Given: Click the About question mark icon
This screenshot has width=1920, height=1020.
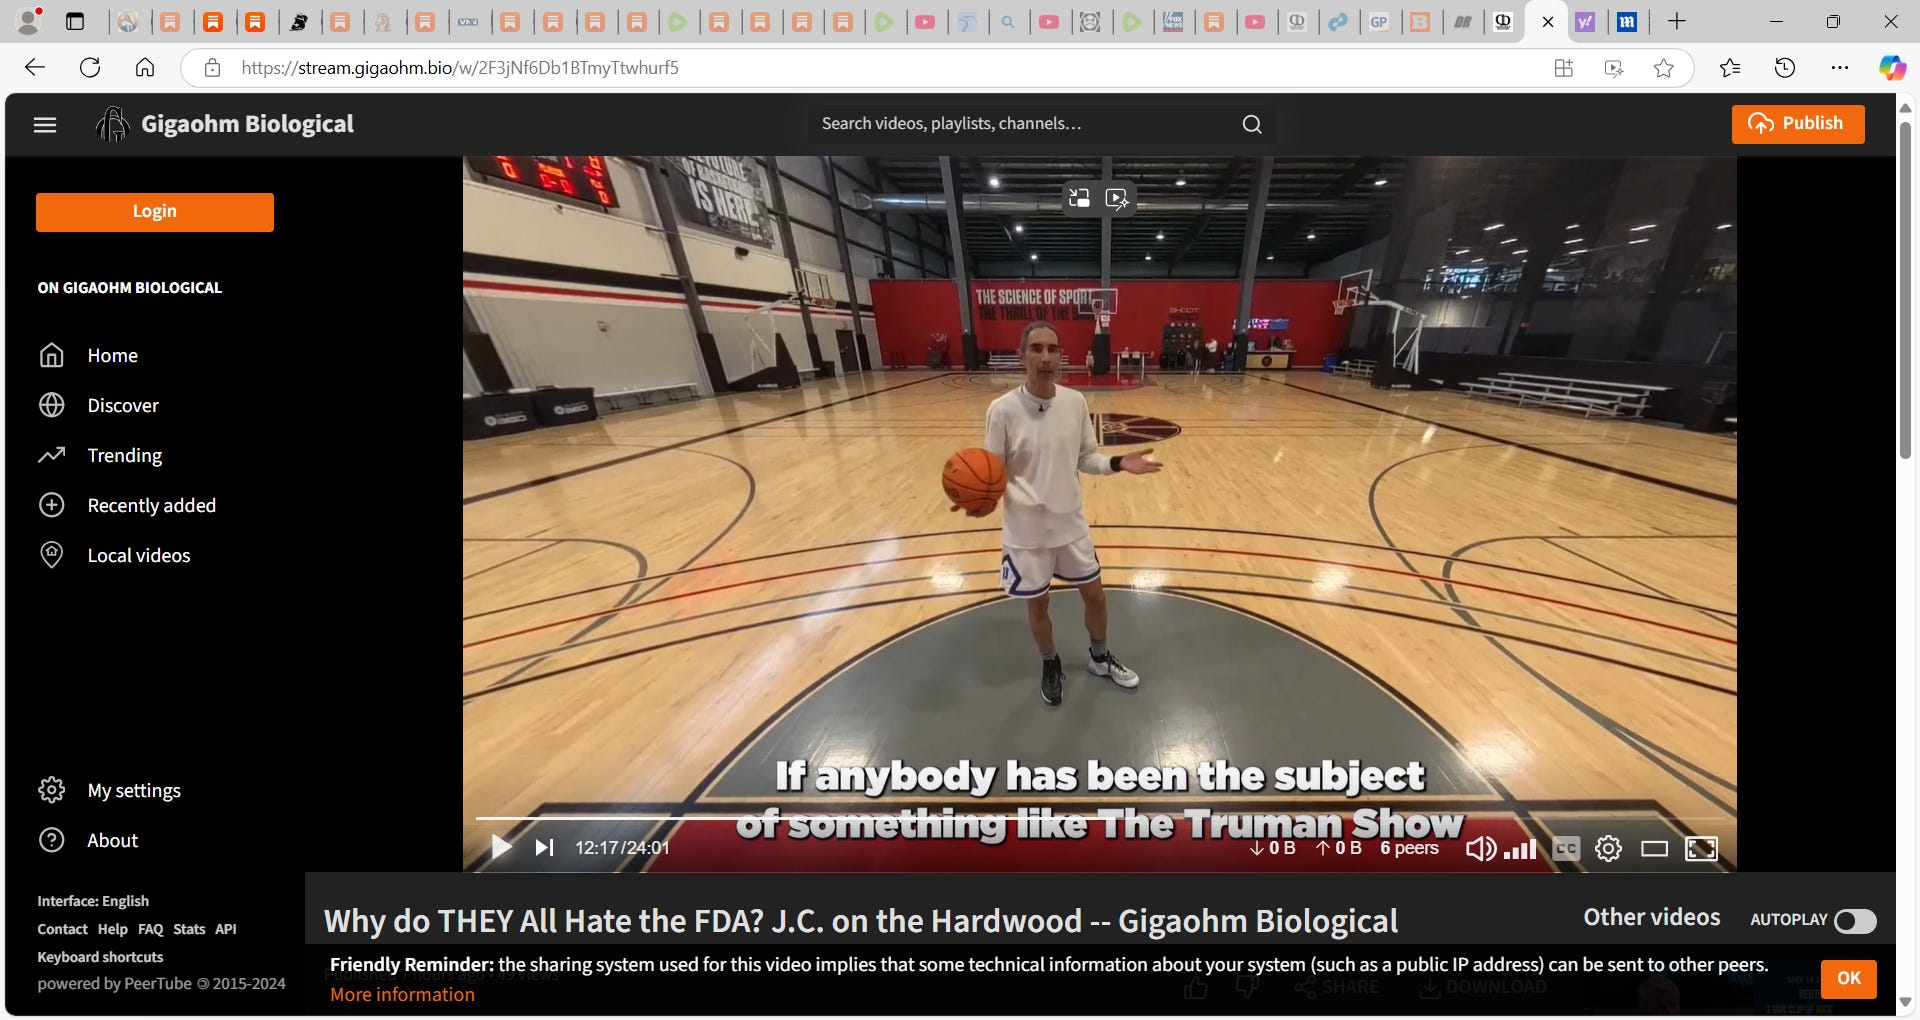Looking at the screenshot, I should (x=51, y=840).
